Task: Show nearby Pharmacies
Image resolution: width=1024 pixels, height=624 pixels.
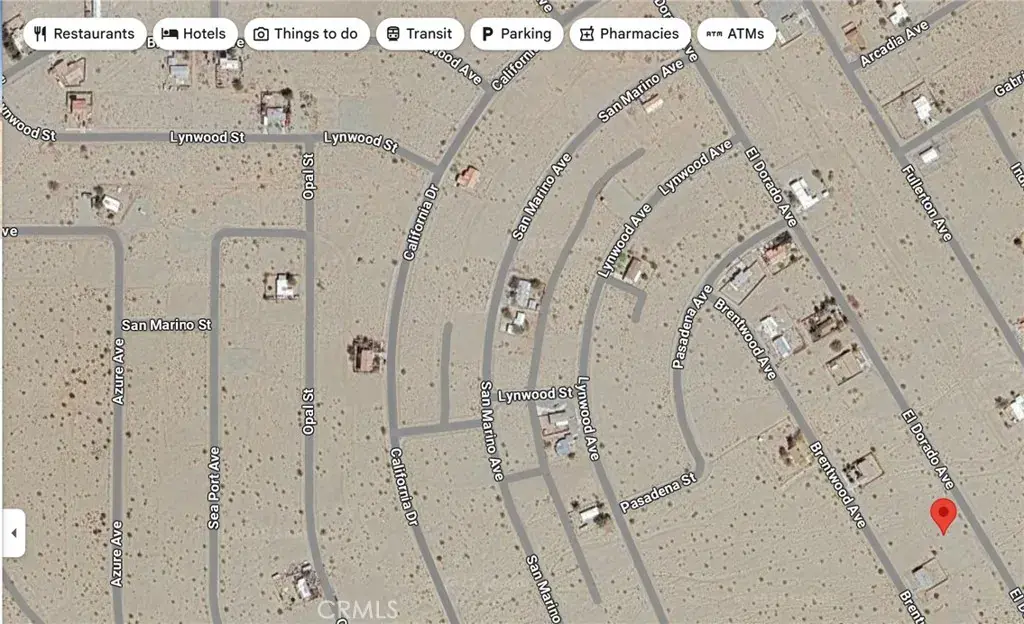Action: [x=630, y=34]
